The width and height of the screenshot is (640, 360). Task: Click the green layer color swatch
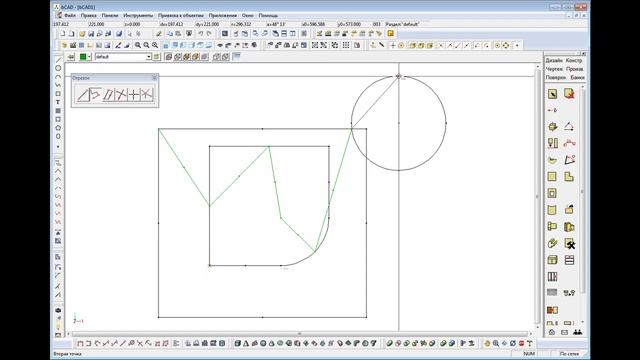pos(83,57)
